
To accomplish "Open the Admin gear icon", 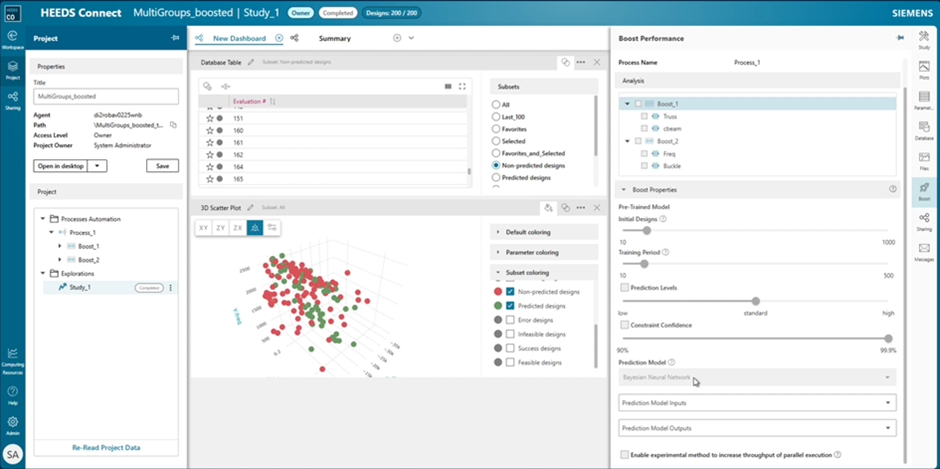I will click(13, 425).
